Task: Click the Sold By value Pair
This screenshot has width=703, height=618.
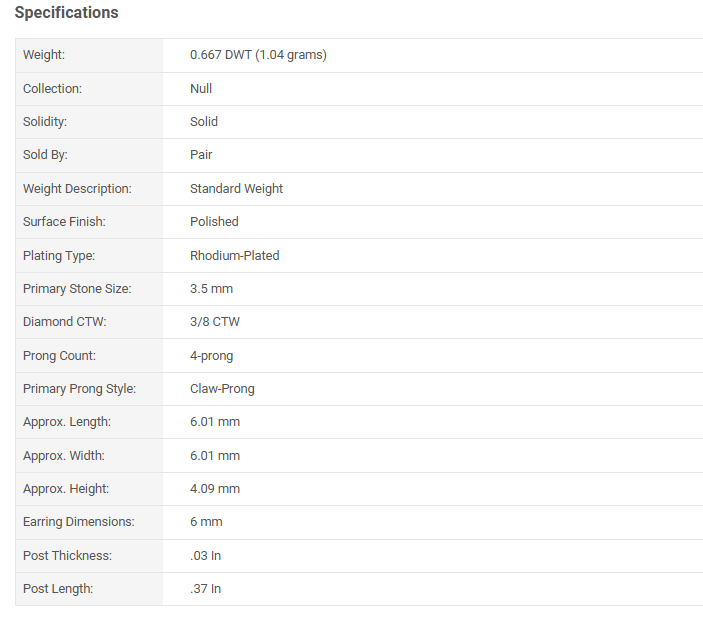Action: (x=201, y=155)
